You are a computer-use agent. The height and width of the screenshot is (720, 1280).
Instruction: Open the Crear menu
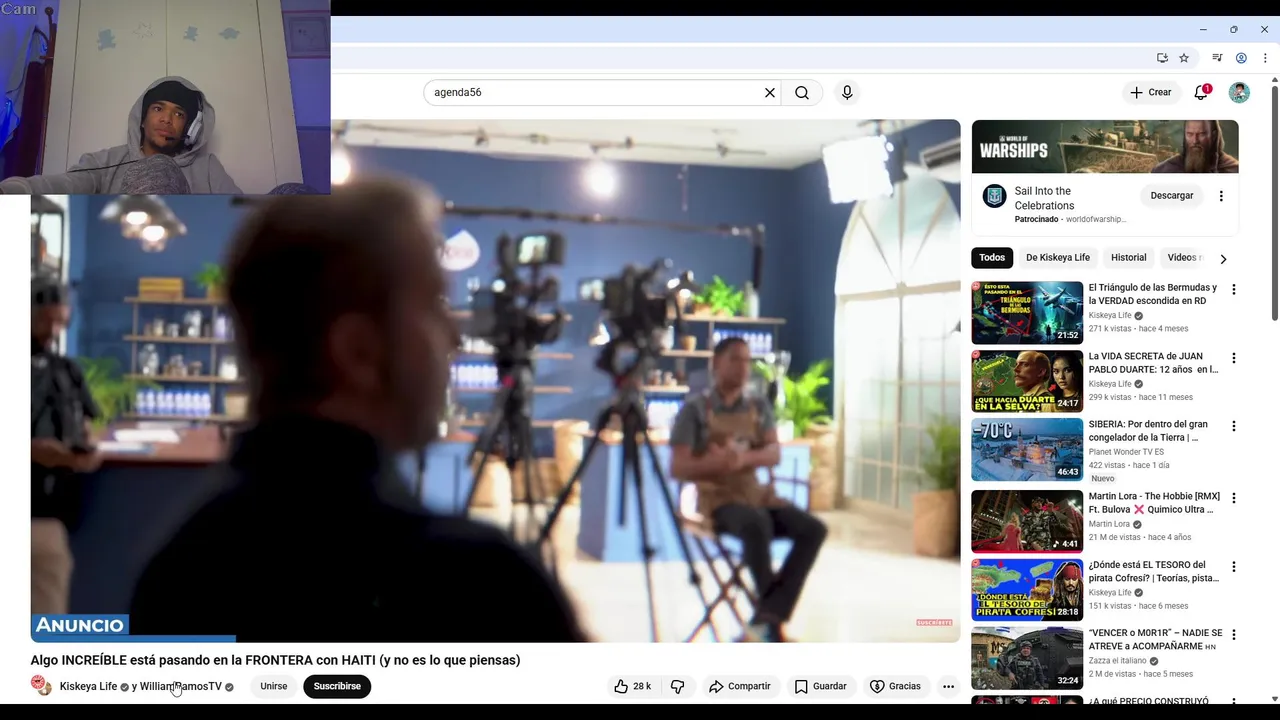pos(1150,92)
